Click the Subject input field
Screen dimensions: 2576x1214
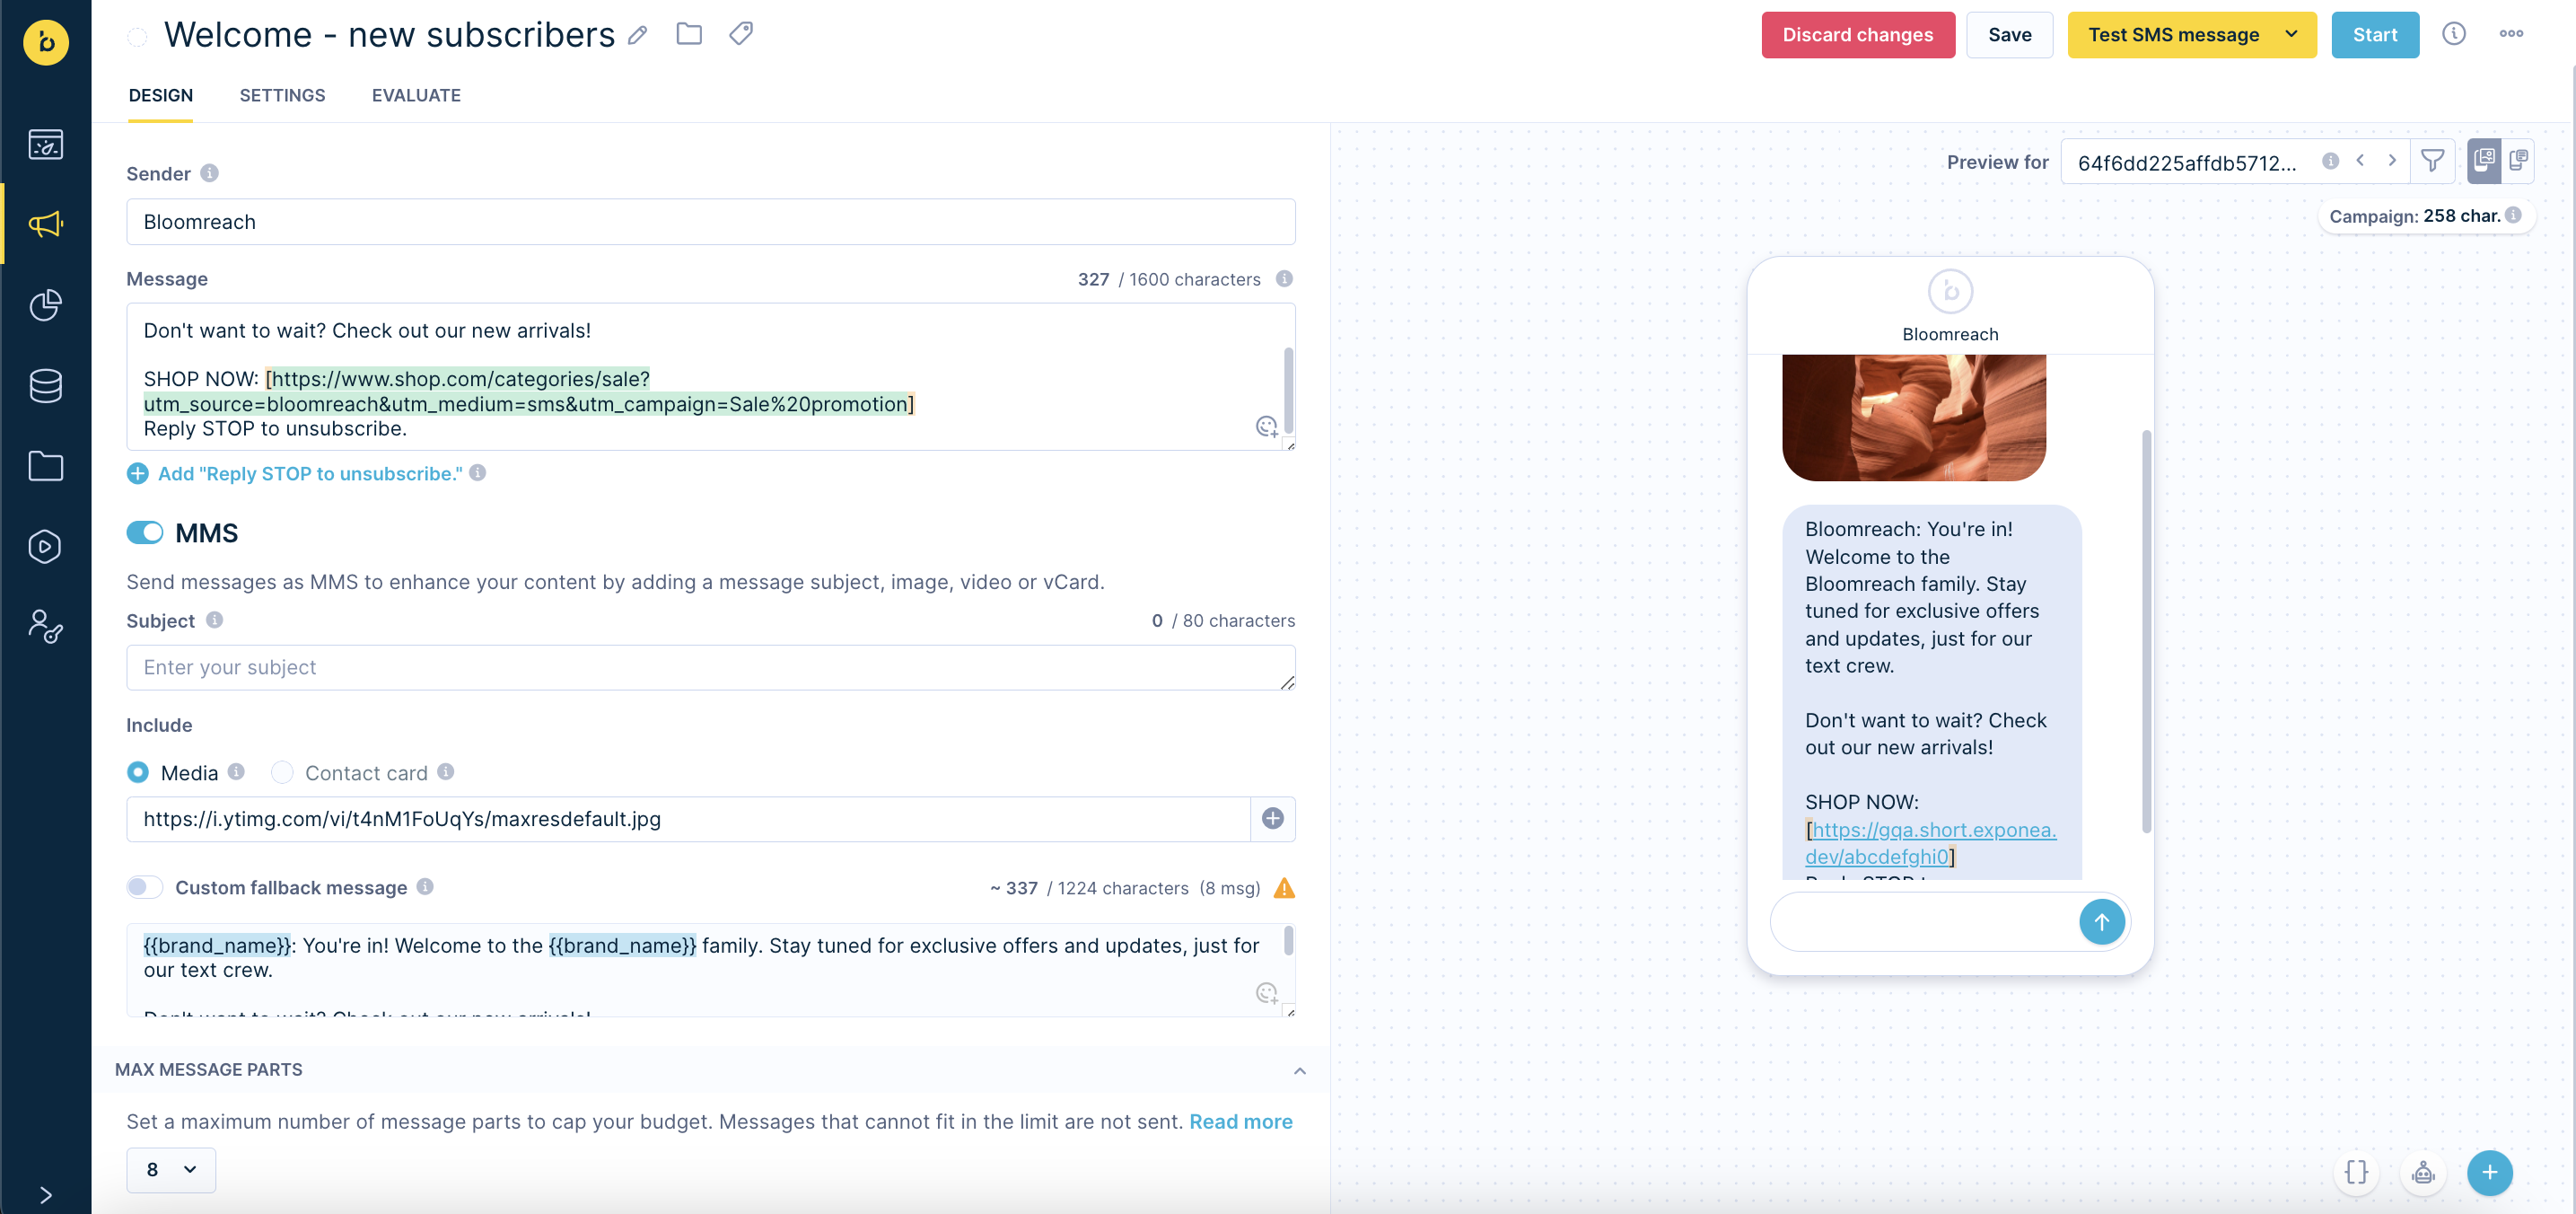point(710,667)
